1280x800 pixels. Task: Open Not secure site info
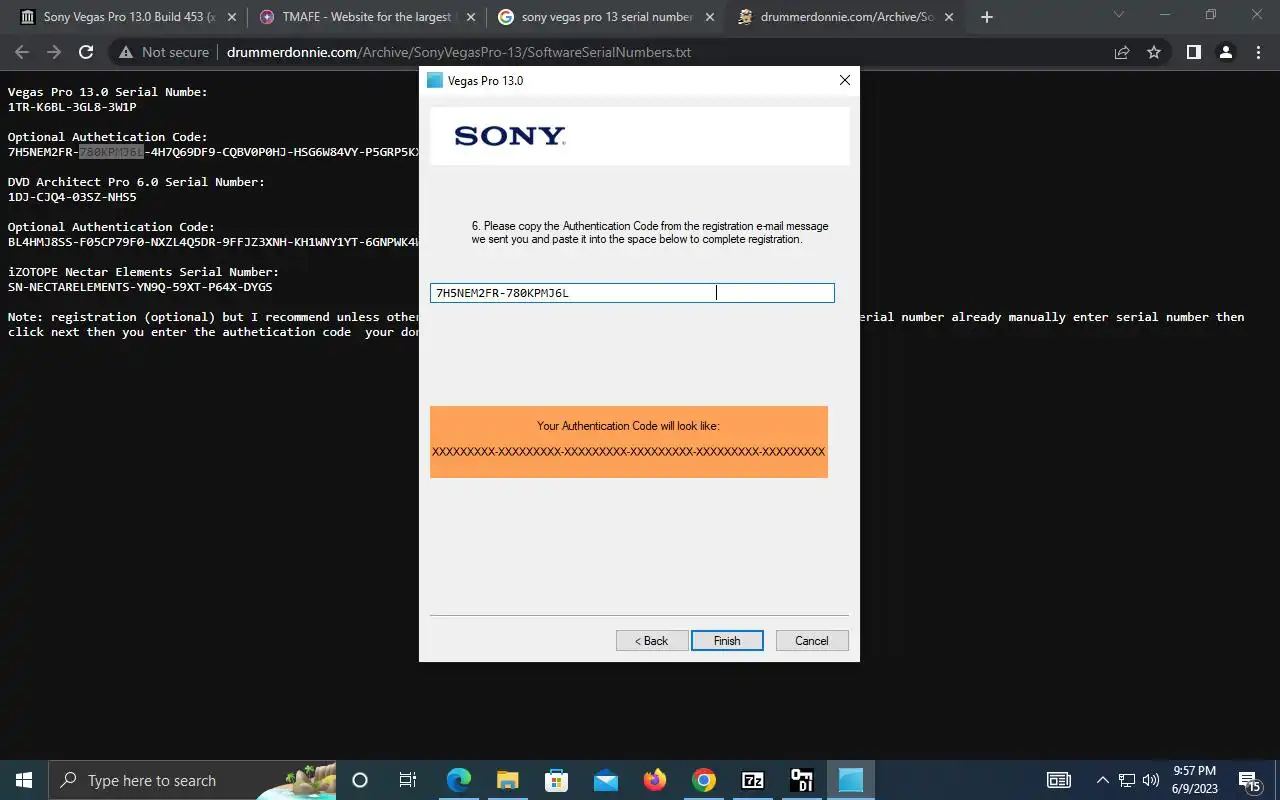pyautogui.click(x=164, y=52)
